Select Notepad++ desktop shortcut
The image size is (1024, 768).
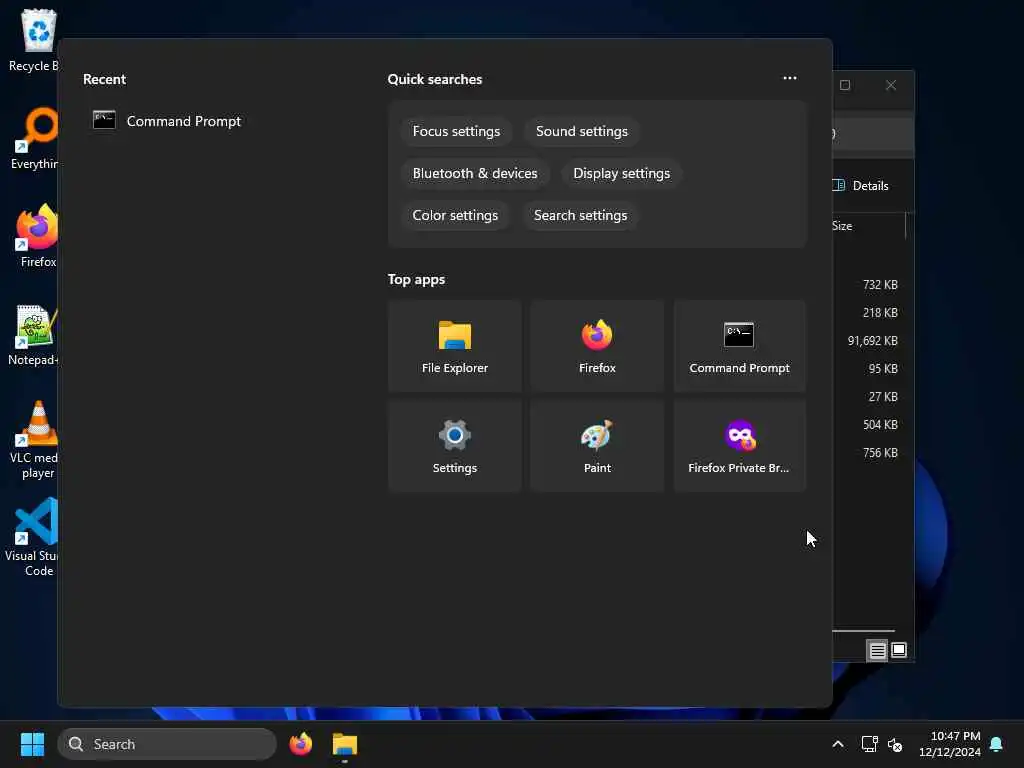(x=34, y=334)
